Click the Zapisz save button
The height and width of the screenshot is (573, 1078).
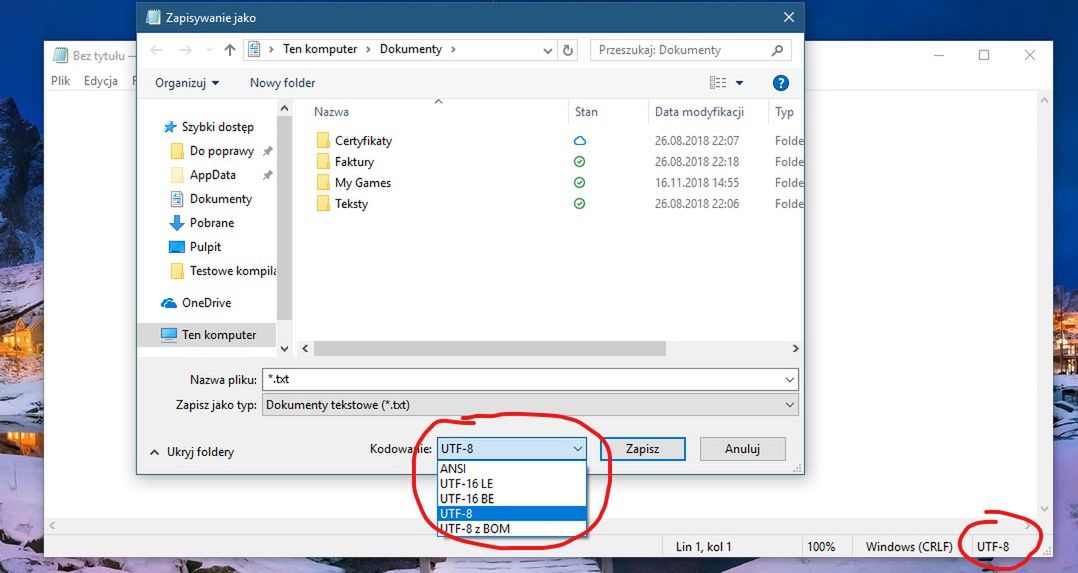643,448
